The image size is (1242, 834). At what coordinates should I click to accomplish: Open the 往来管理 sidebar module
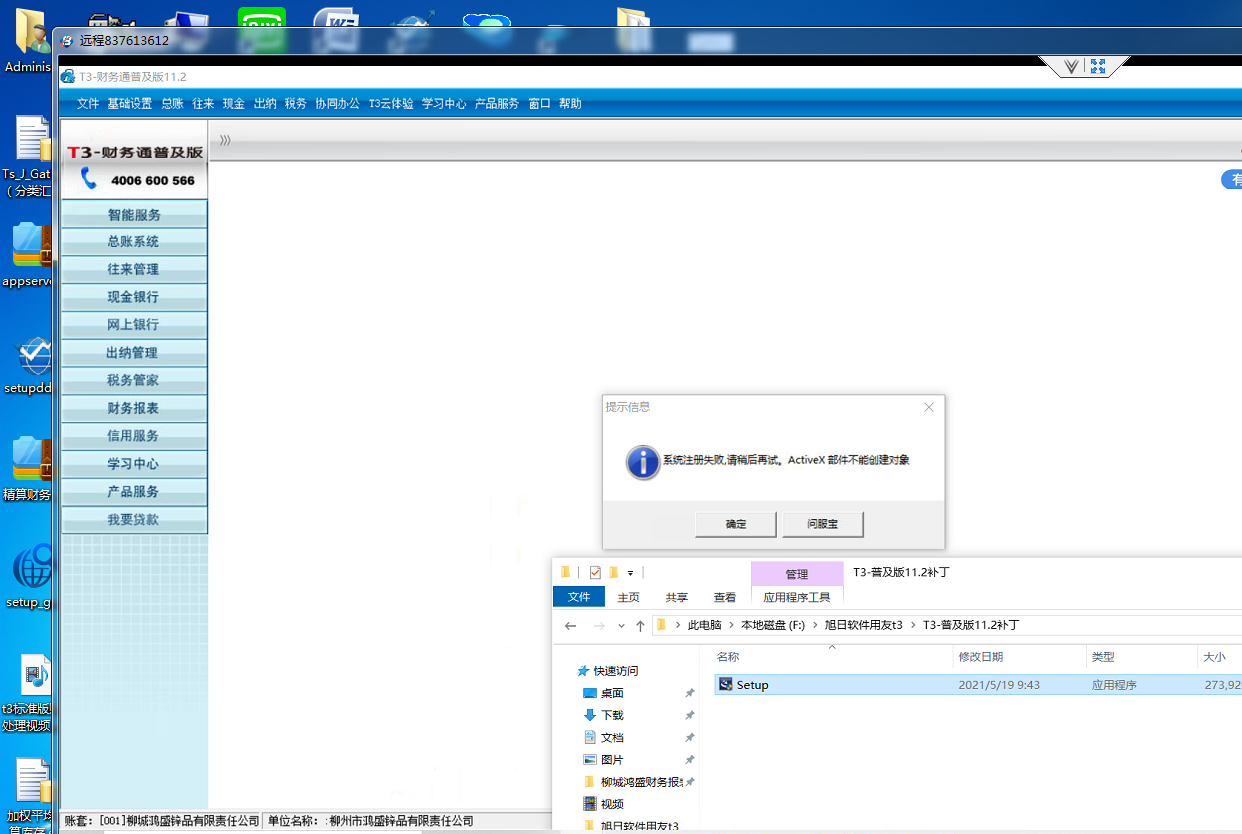[134, 269]
